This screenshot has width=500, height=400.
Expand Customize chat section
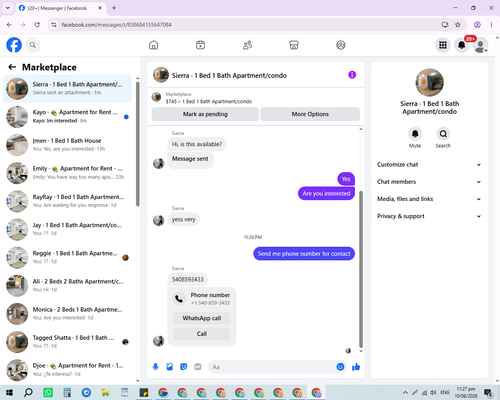tap(429, 165)
